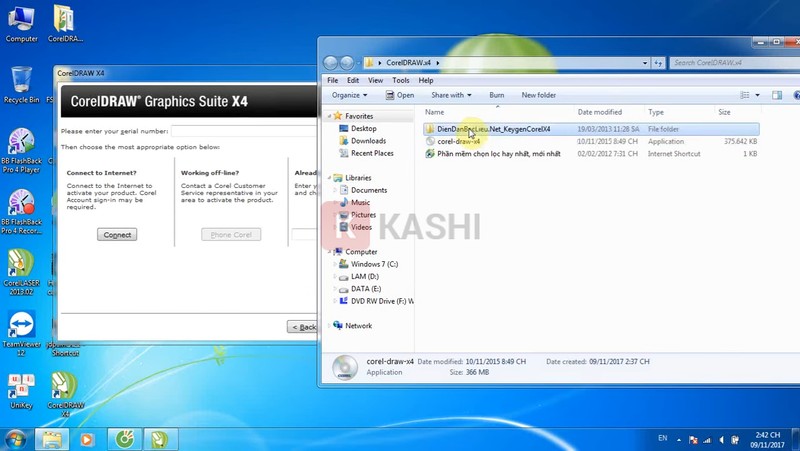
Task: Open the TeamViewer 12 shortcut
Action: click(x=21, y=334)
